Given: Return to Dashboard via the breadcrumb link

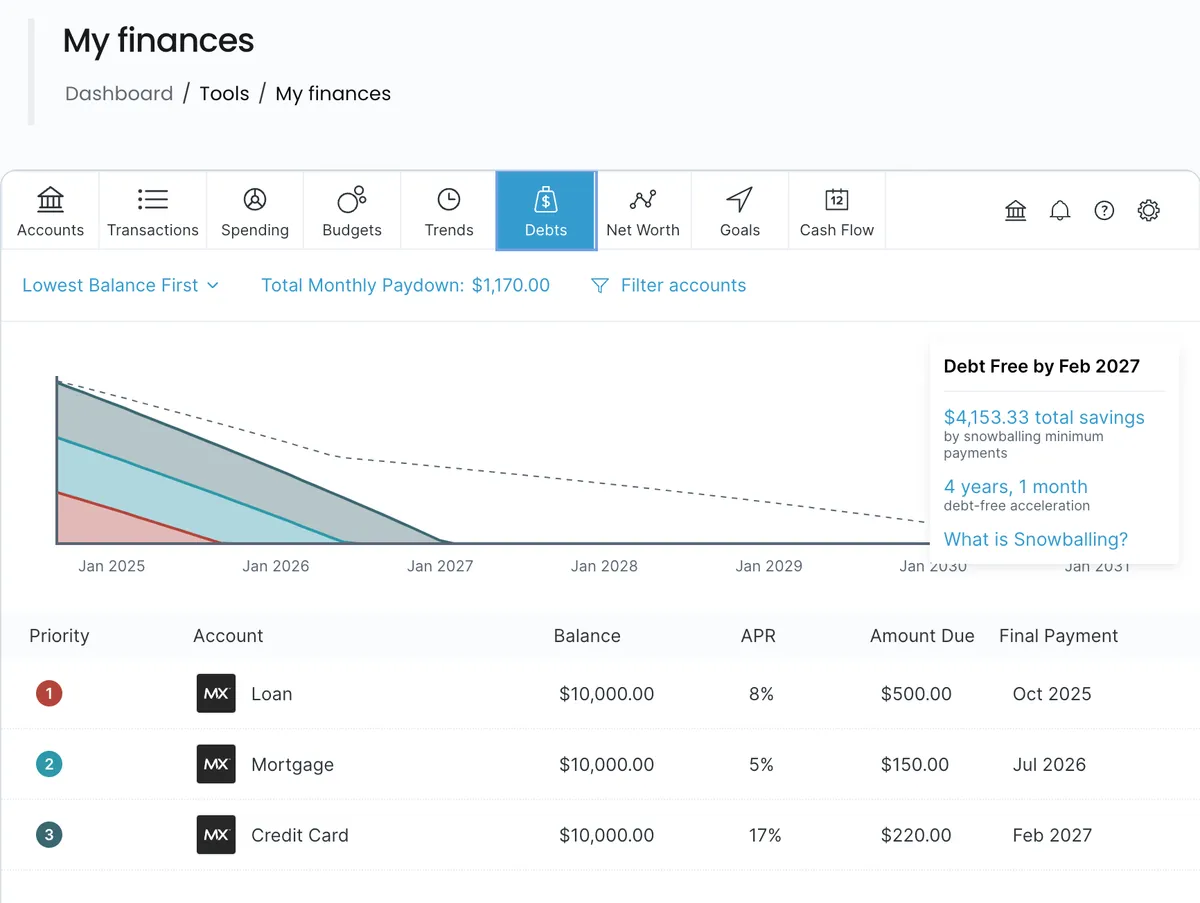Looking at the screenshot, I should point(119,93).
